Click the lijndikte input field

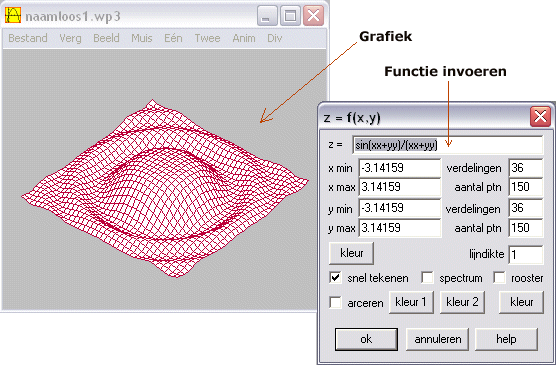pos(526,255)
